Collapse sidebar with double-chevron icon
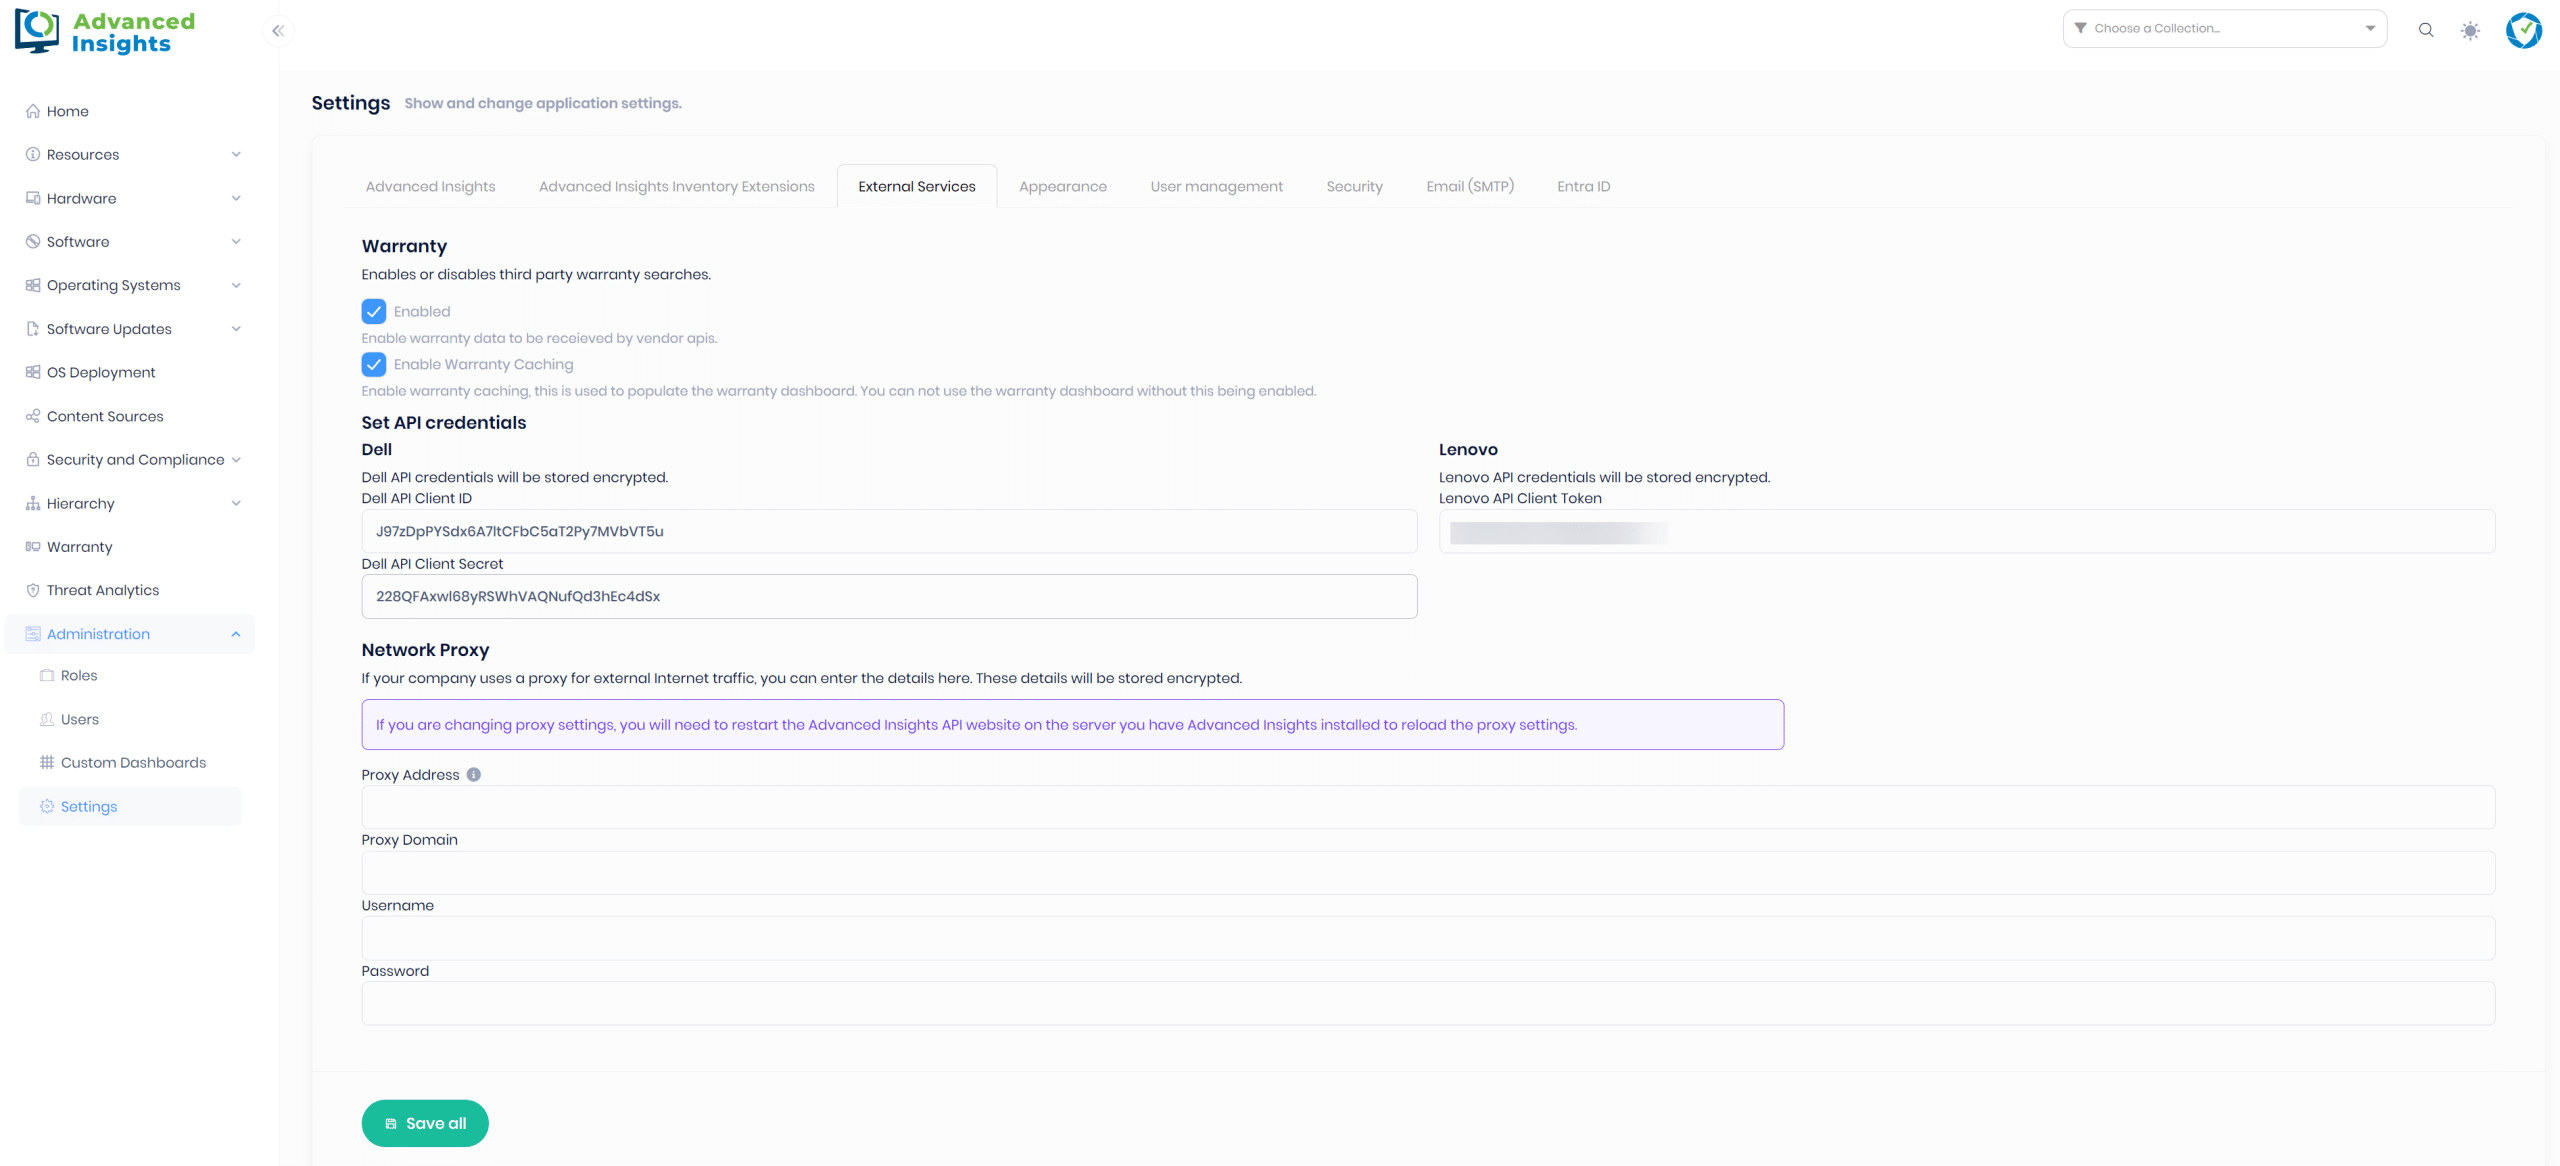Screen dimensions: 2560x1166 tap(278, 31)
